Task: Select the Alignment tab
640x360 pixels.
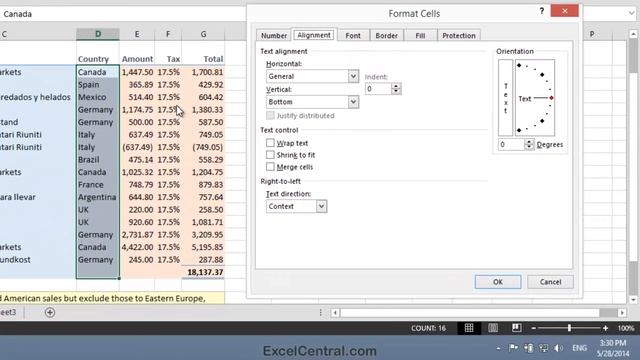Action: [x=314, y=35]
